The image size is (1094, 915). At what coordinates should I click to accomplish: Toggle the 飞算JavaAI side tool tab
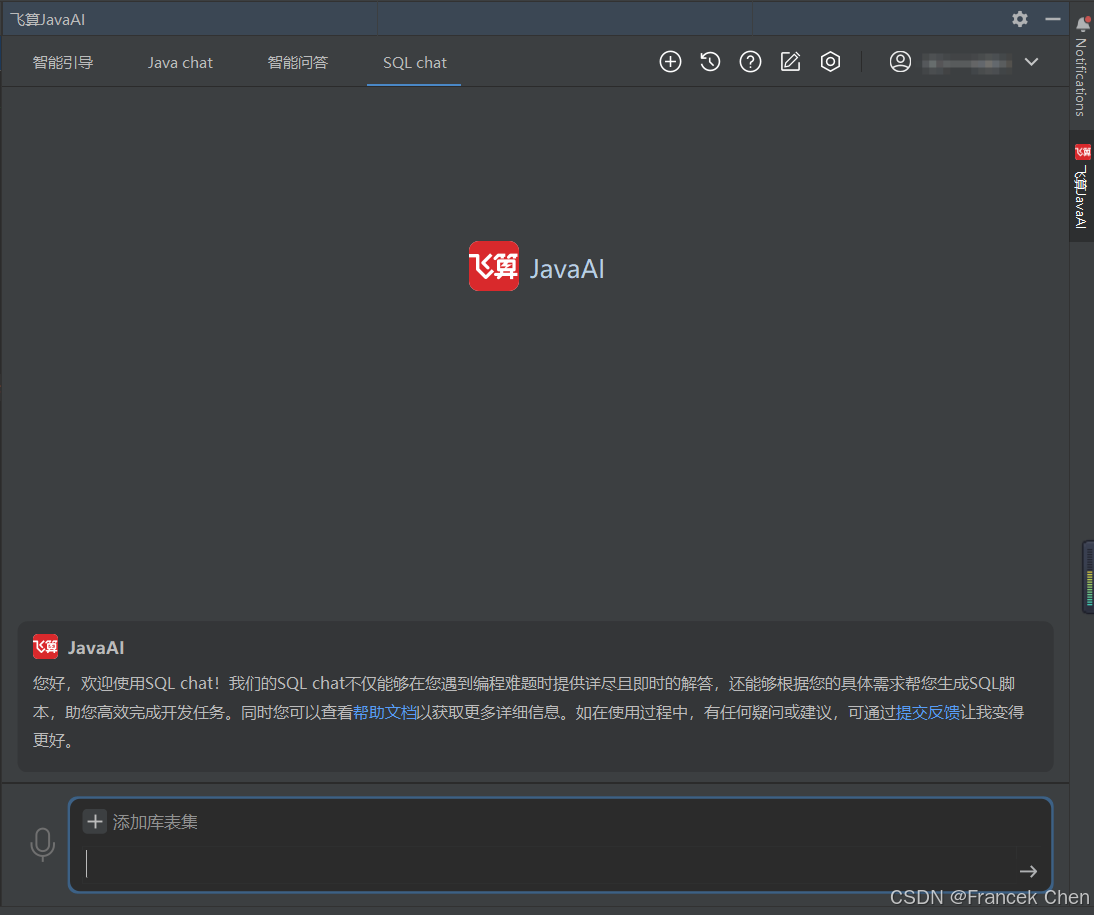[x=1081, y=186]
